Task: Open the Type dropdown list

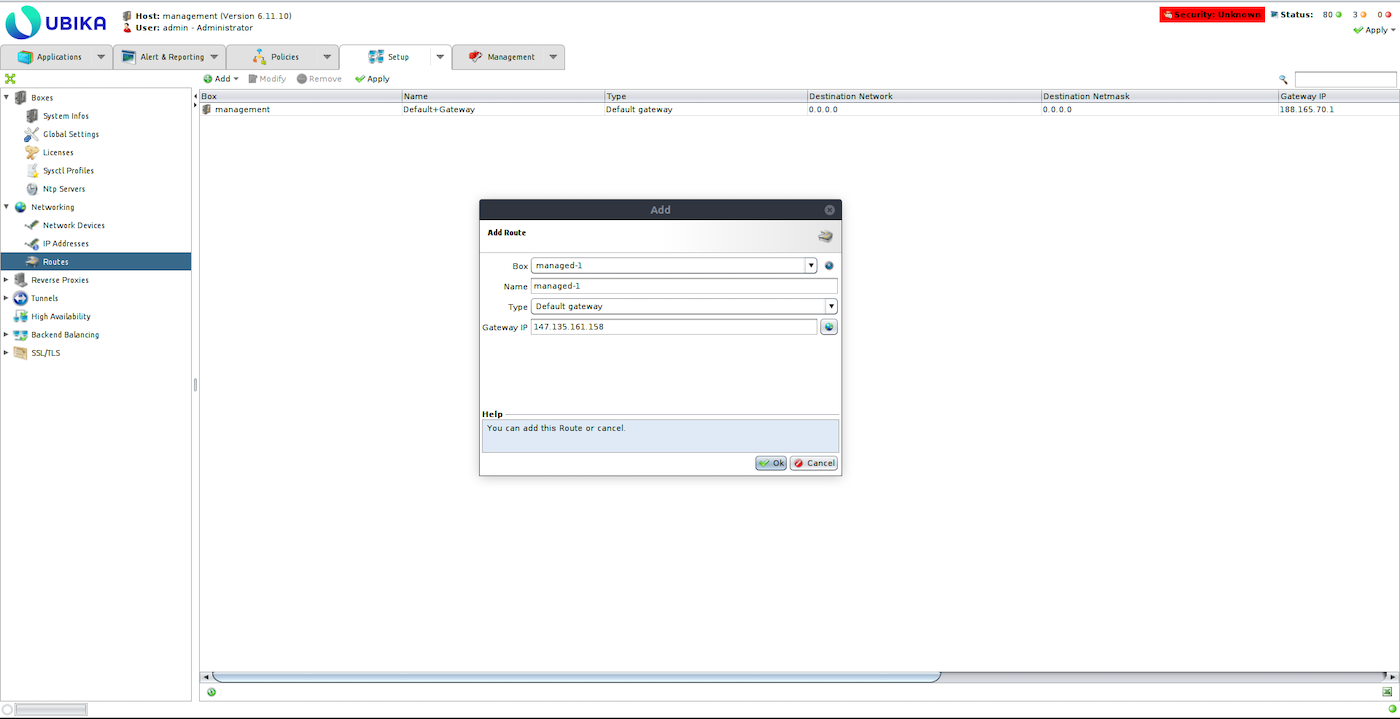Action: pos(830,306)
